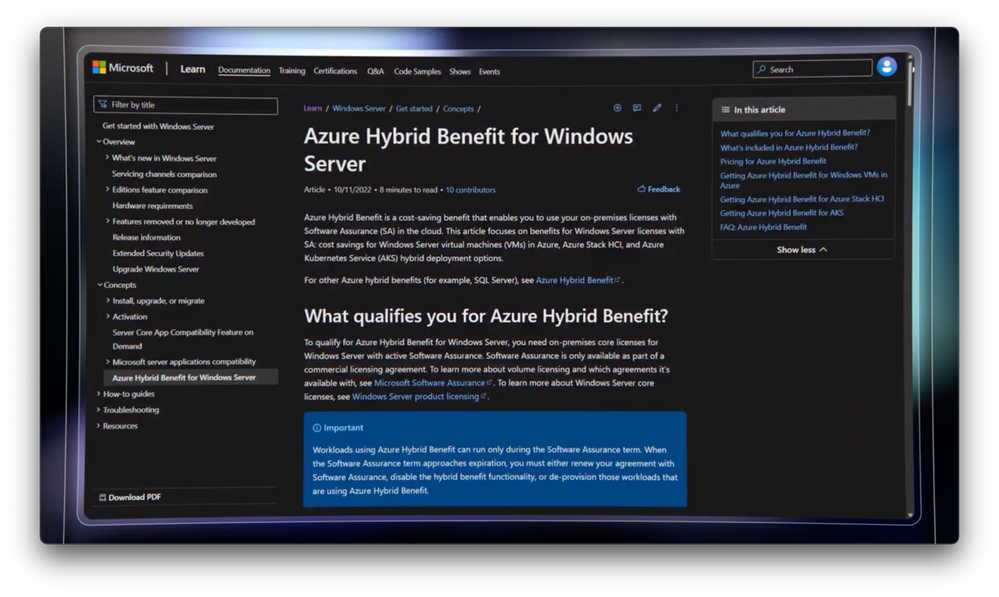Image resolution: width=999 pixels, height=597 pixels.
Task: Open Server Core App Compatibility Feature on Demand
Action: coord(183,339)
